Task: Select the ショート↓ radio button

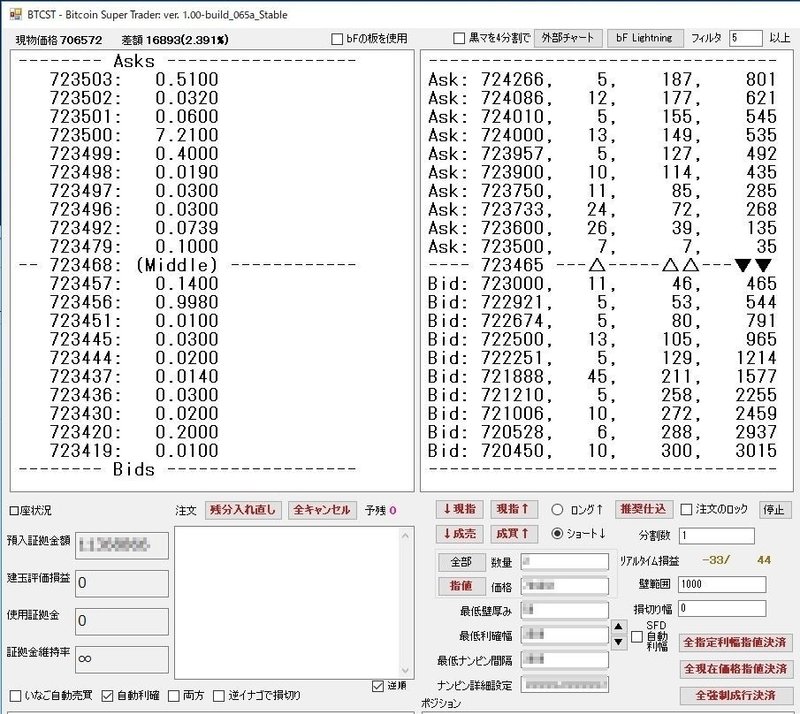Action: pyautogui.click(x=558, y=533)
